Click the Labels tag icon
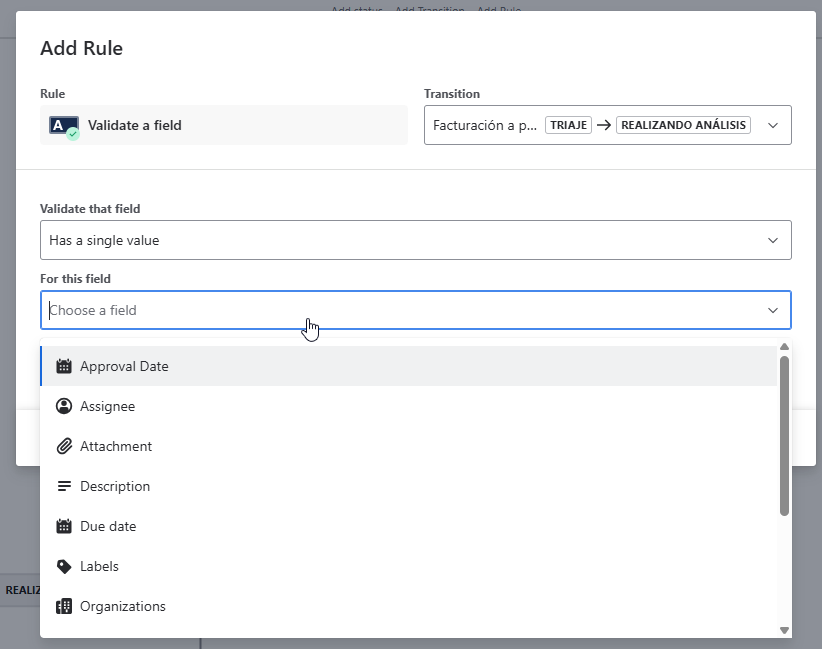 point(64,566)
